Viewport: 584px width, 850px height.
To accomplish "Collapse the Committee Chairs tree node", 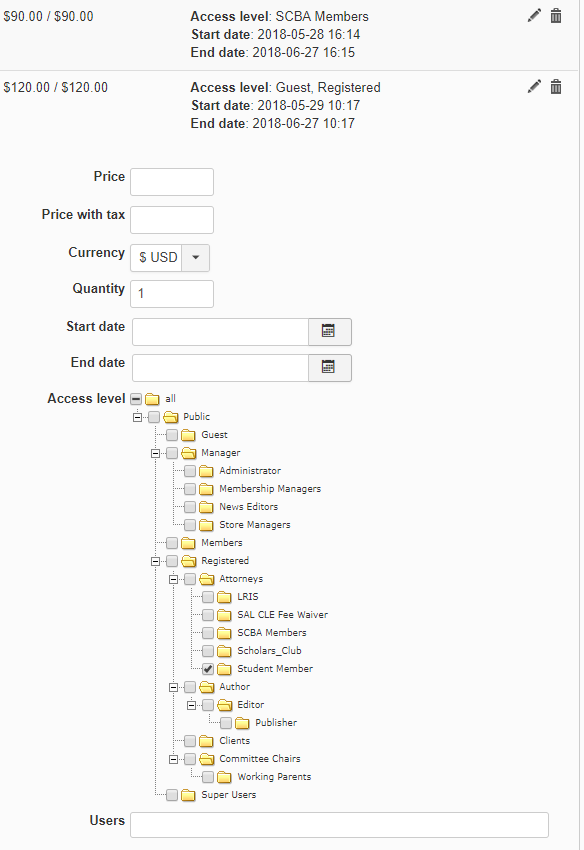I will tap(174, 759).
